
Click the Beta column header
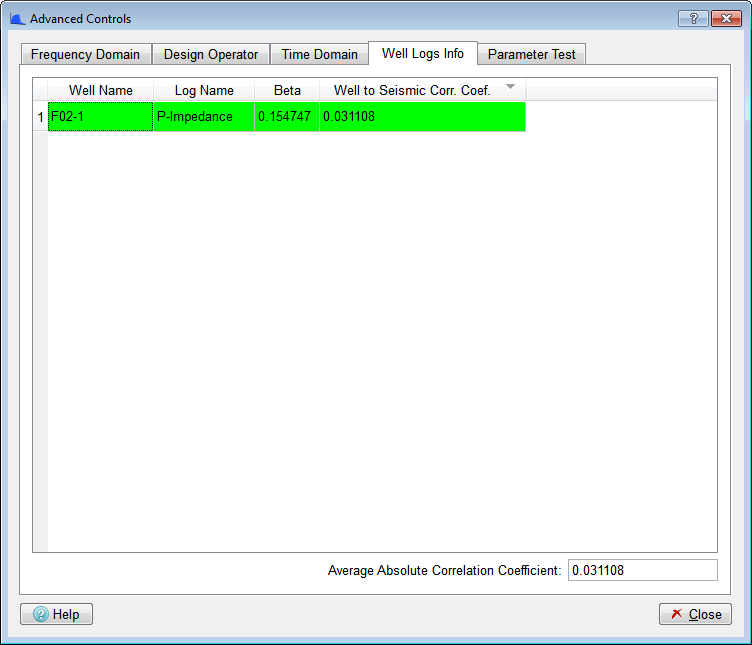pos(287,90)
